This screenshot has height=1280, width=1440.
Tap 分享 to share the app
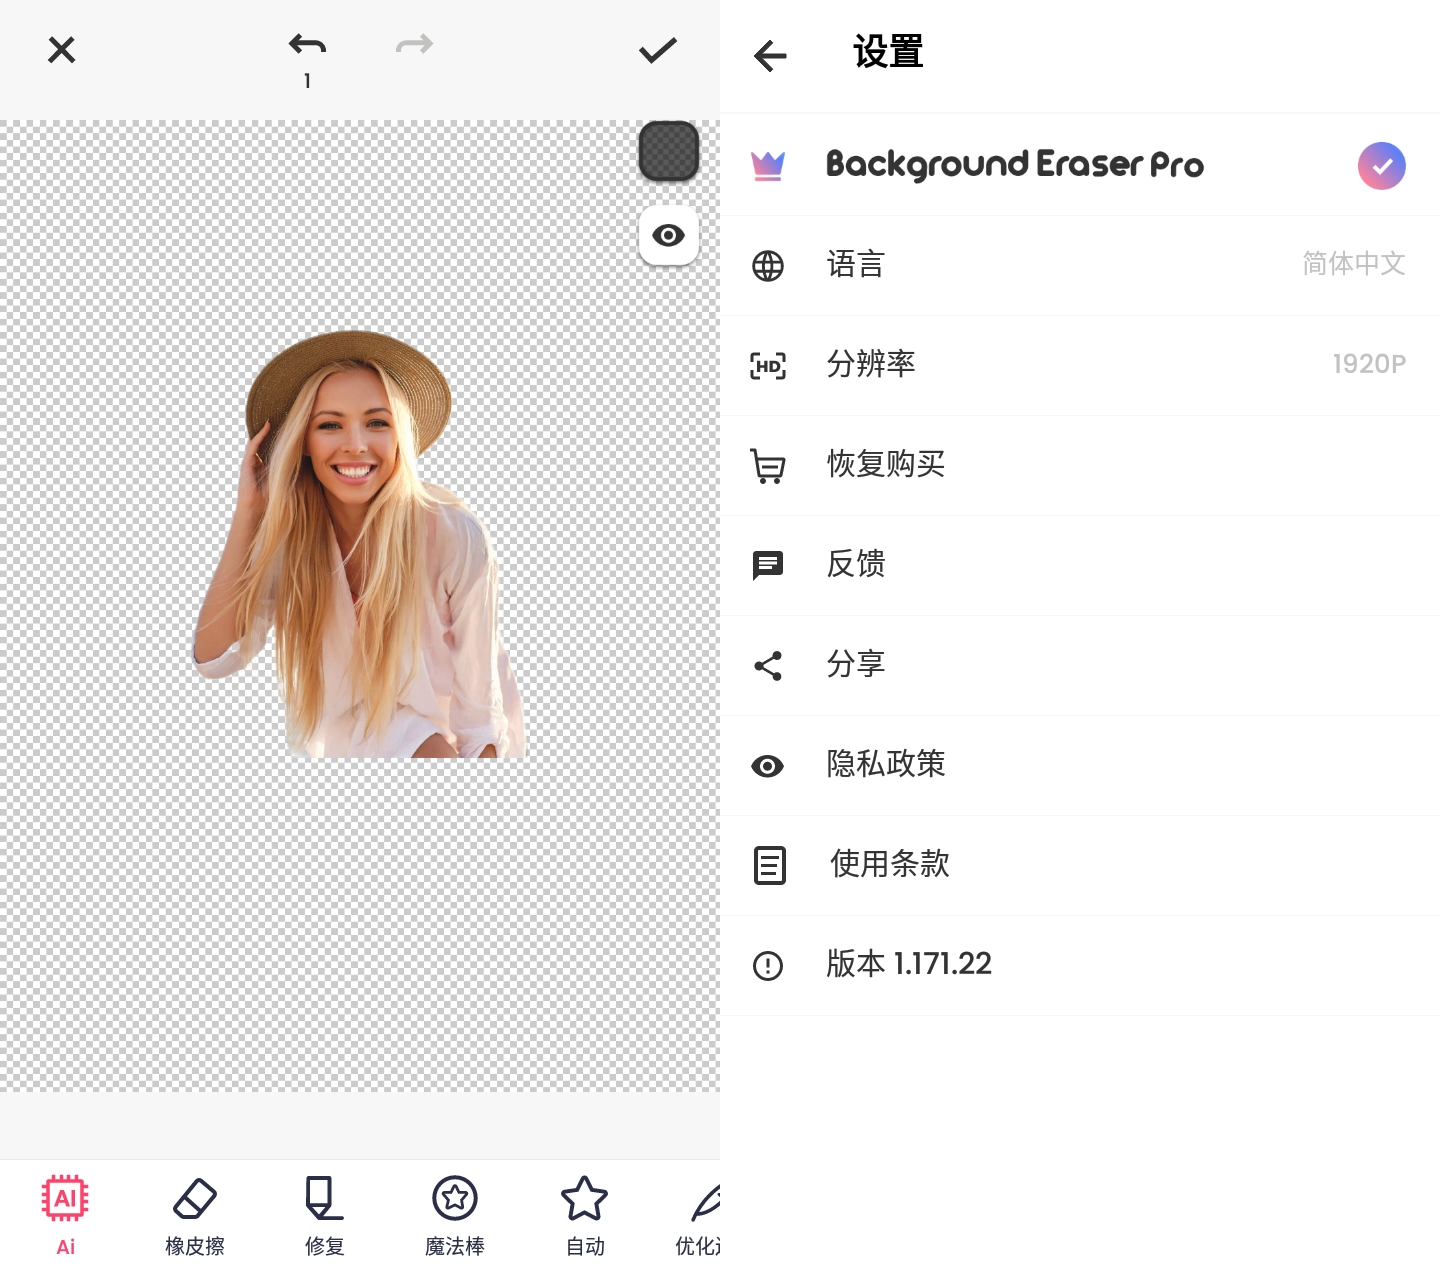point(1080,665)
